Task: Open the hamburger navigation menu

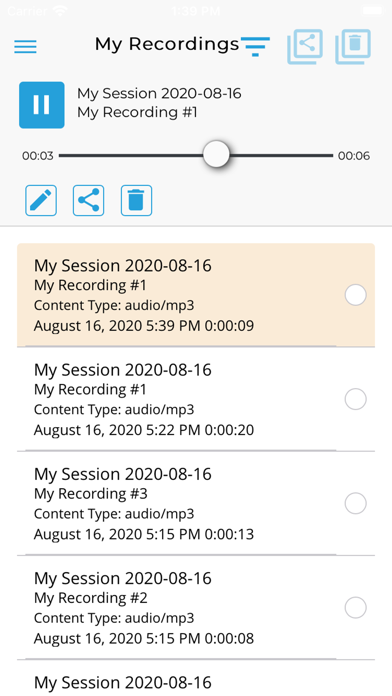Action: click(25, 46)
